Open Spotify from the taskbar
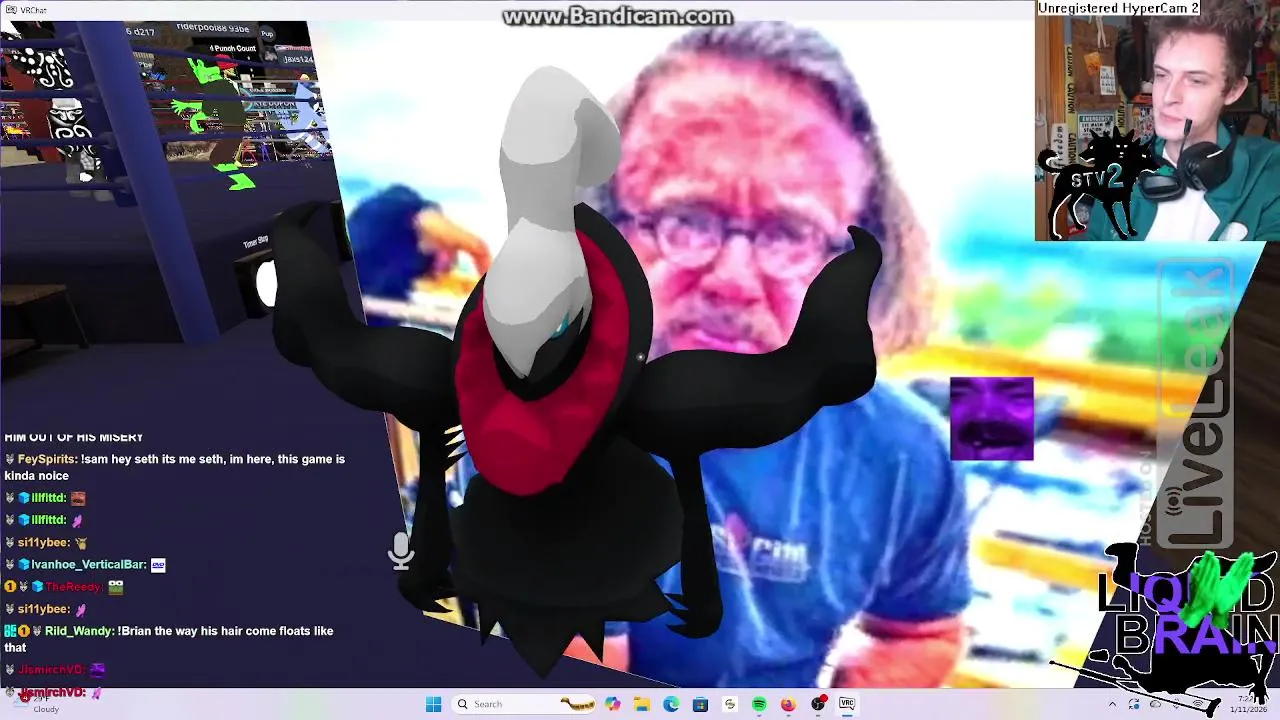Image resolution: width=1280 pixels, height=720 pixels. point(759,704)
